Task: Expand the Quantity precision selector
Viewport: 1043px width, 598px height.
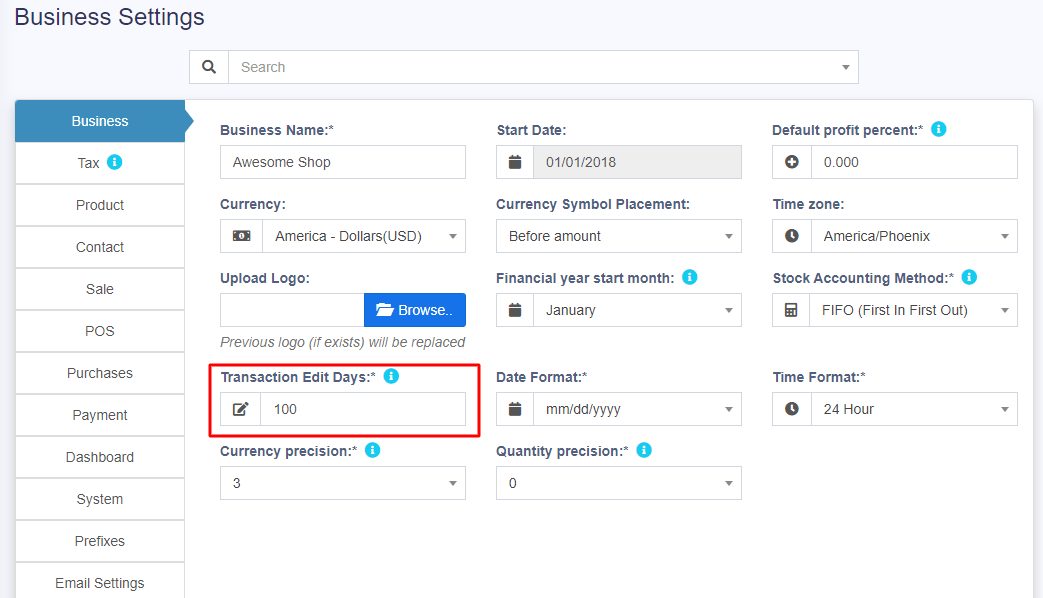Action: pos(618,483)
